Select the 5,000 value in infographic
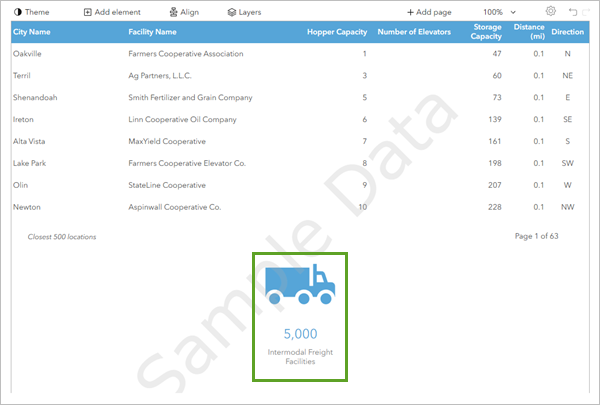Image resolution: width=600 pixels, height=405 pixels. tap(300, 333)
